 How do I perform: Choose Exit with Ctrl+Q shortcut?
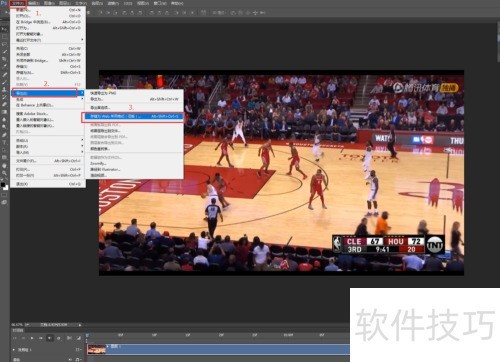[x=48, y=184]
